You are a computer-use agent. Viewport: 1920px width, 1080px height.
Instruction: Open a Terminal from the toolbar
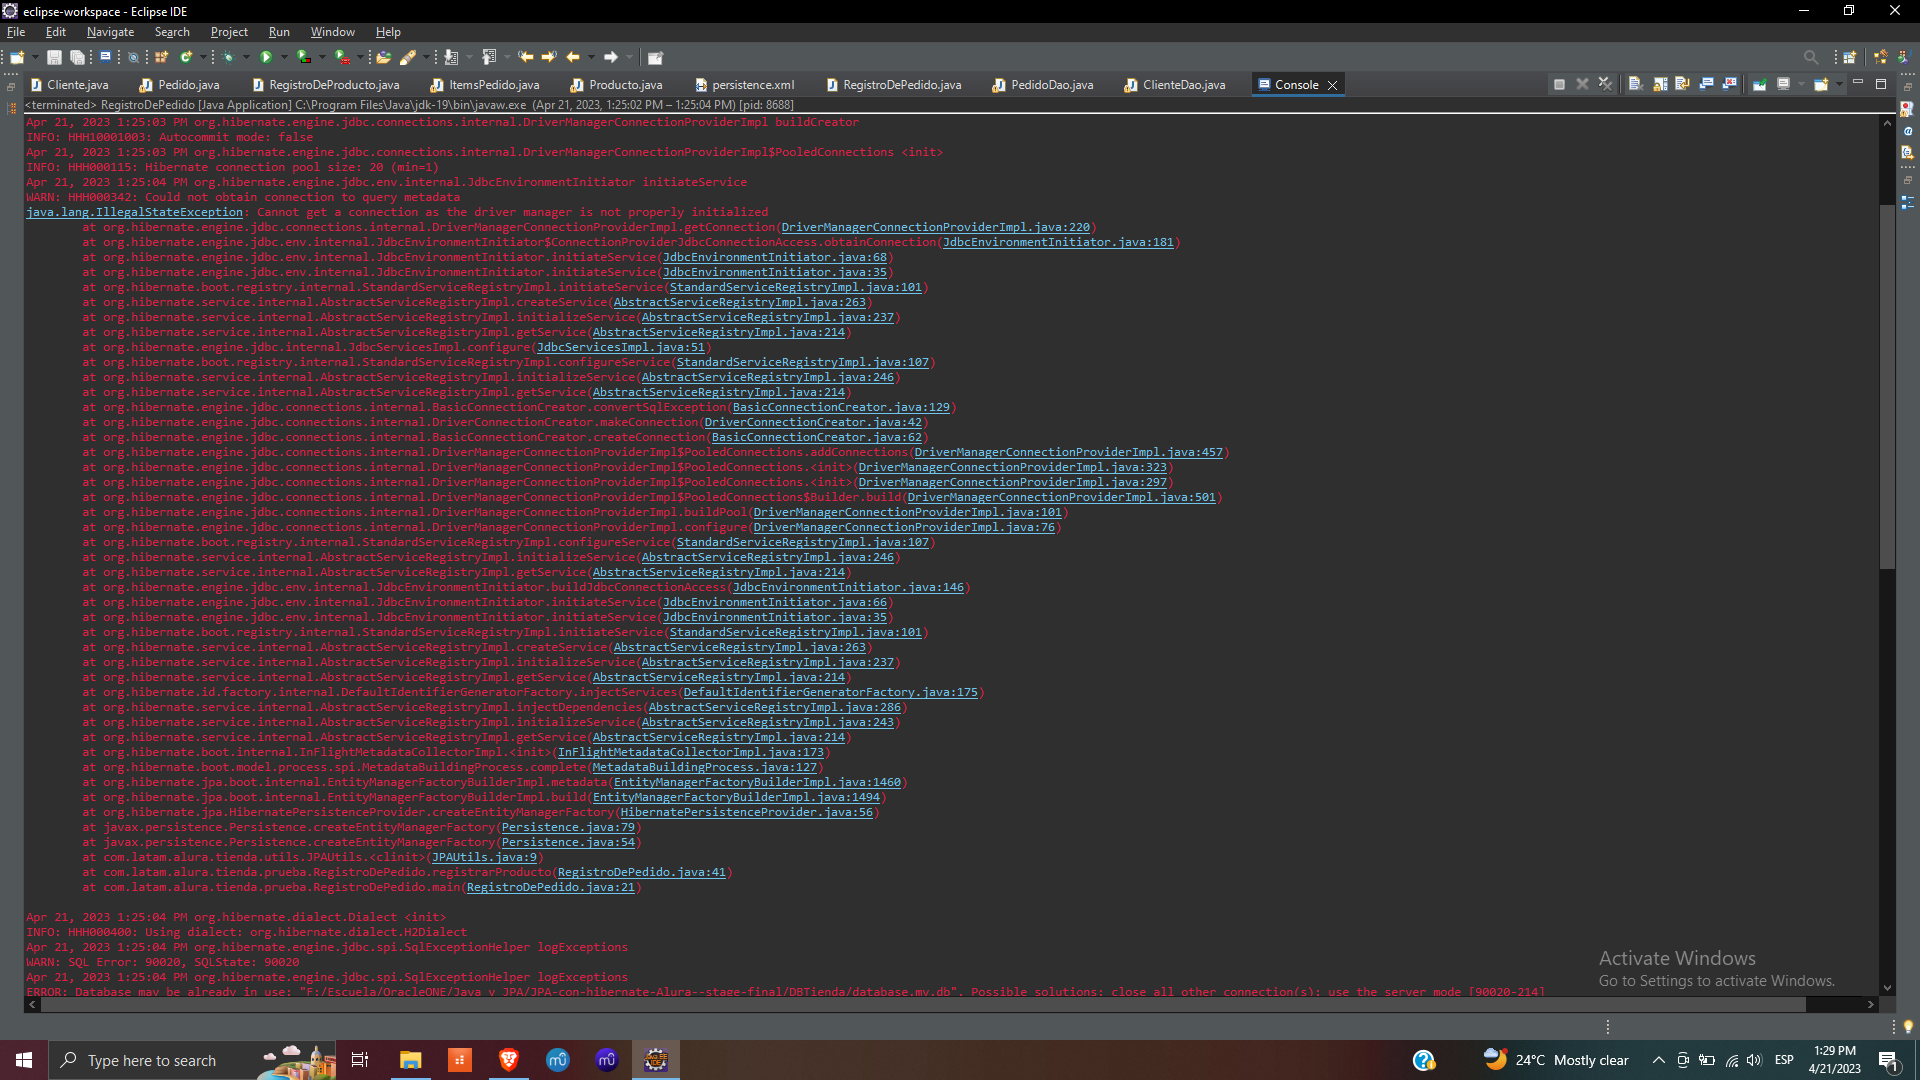tap(105, 57)
